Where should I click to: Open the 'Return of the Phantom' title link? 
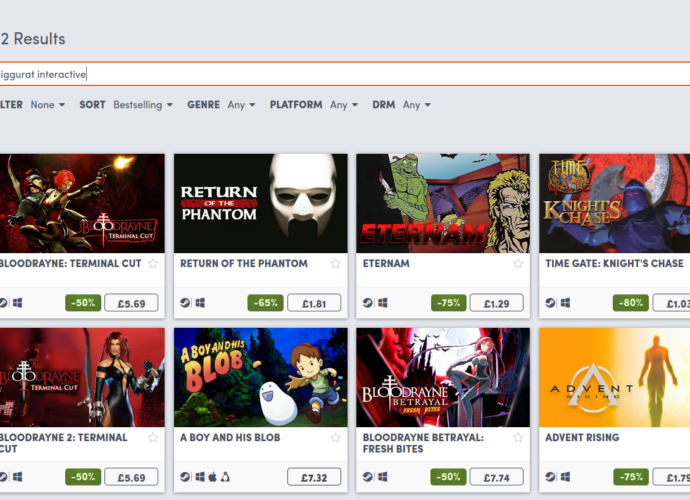(x=244, y=264)
